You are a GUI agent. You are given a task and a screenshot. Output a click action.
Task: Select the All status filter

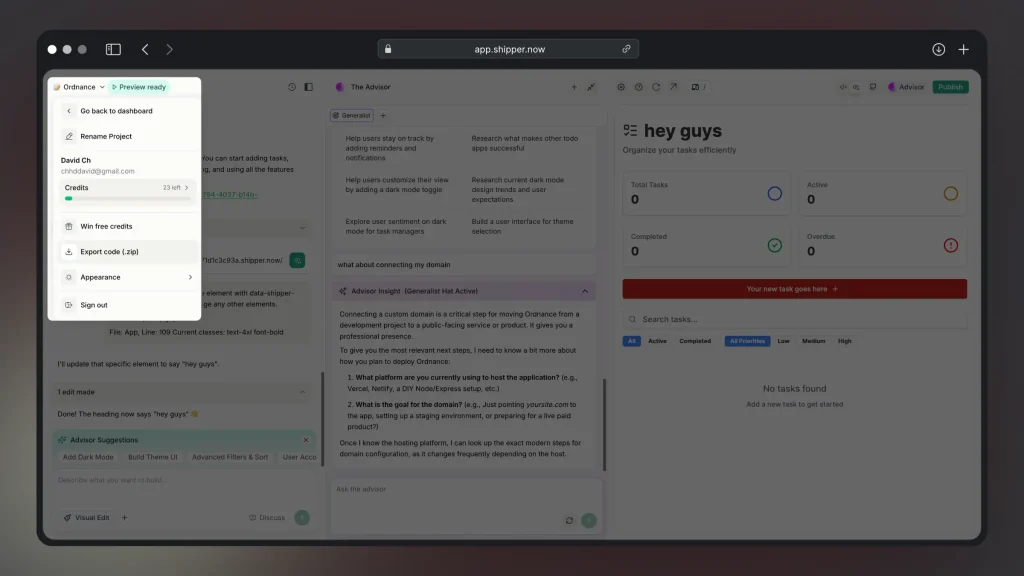pyautogui.click(x=632, y=341)
